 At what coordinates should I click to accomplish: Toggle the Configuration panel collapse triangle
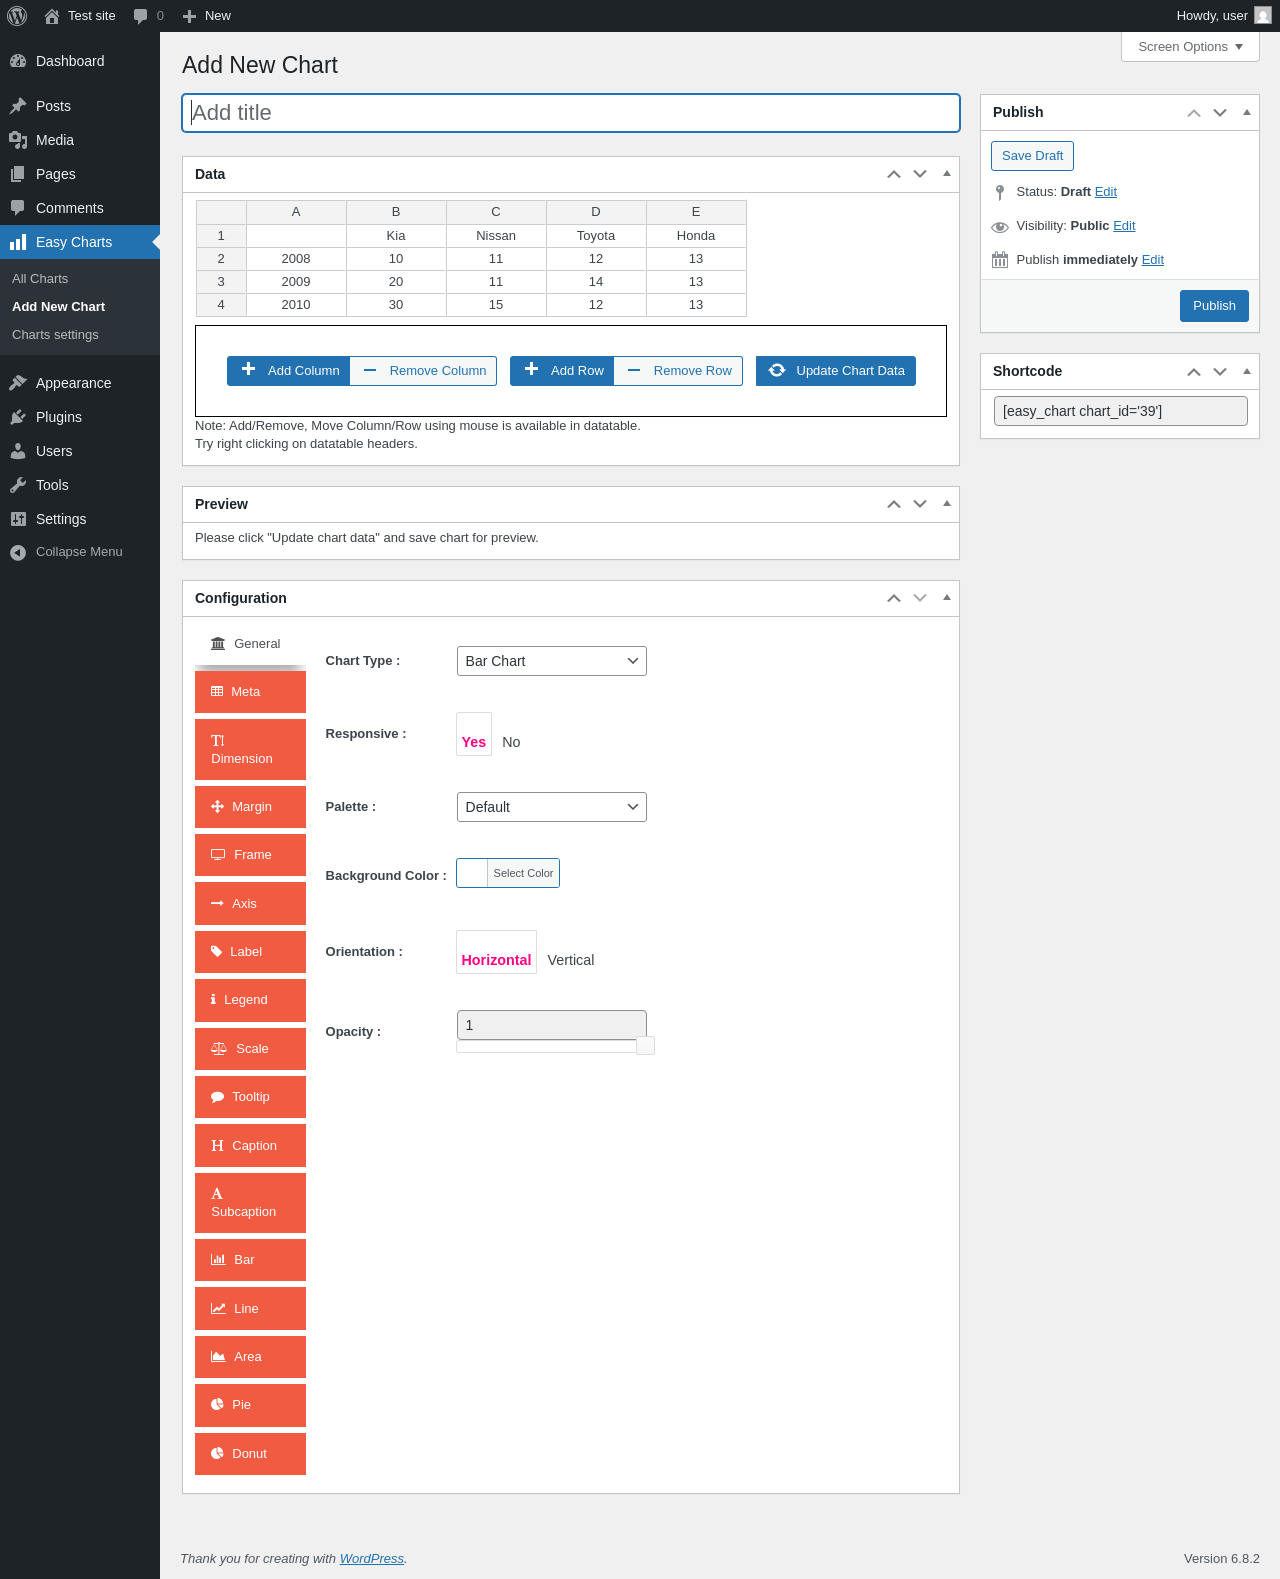point(946,598)
